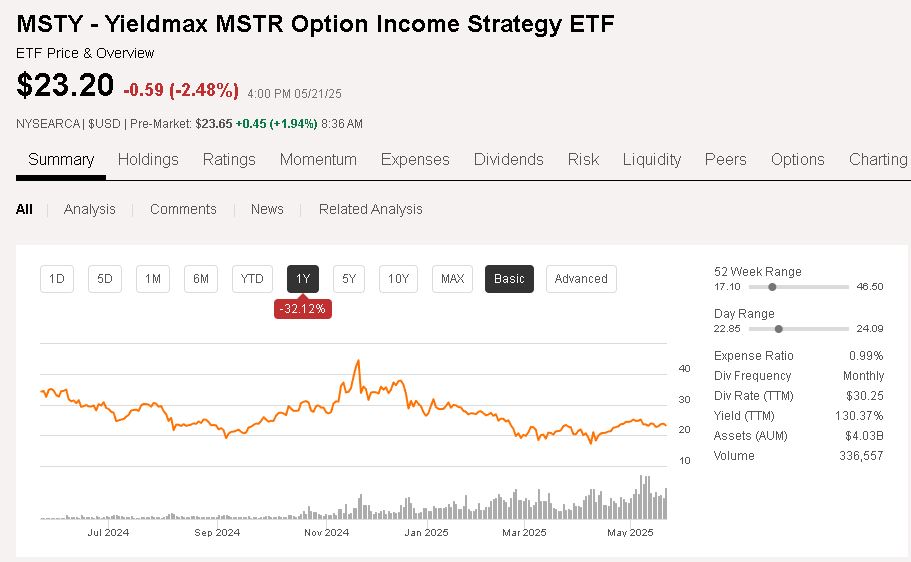
Task: Click the Jul 2024 axis label
Action: [108, 532]
